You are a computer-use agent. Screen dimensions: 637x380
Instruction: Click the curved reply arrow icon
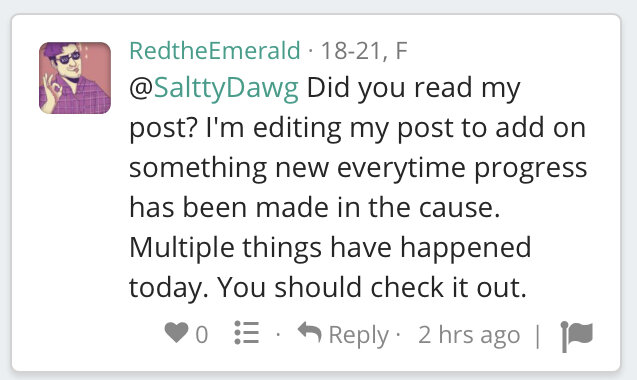(310, 332)
